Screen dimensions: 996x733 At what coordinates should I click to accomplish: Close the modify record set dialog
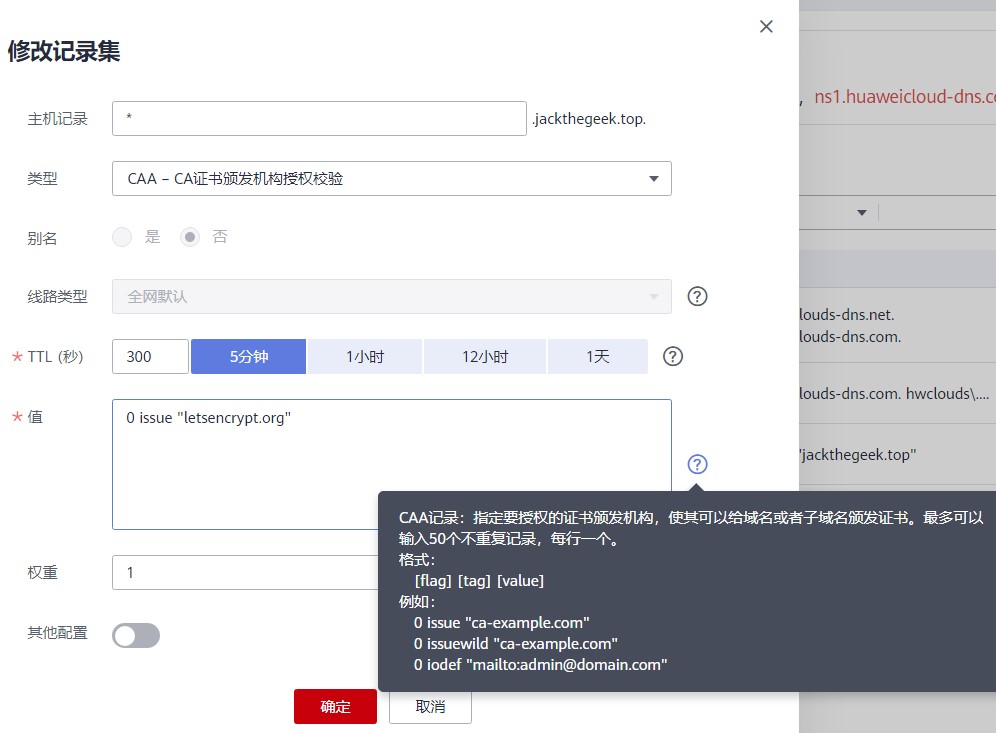766,27
